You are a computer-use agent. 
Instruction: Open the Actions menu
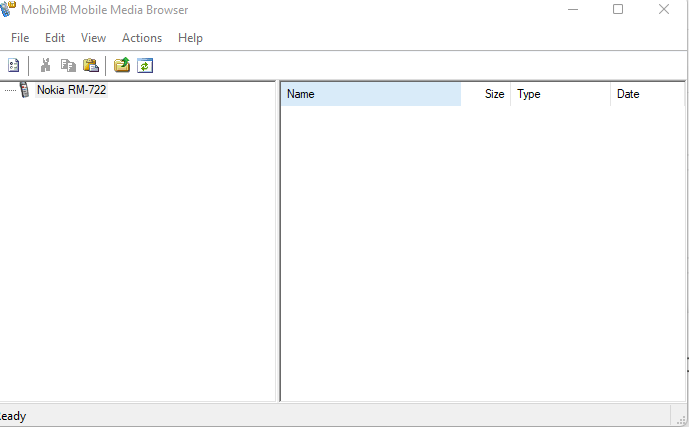(142, 38)
